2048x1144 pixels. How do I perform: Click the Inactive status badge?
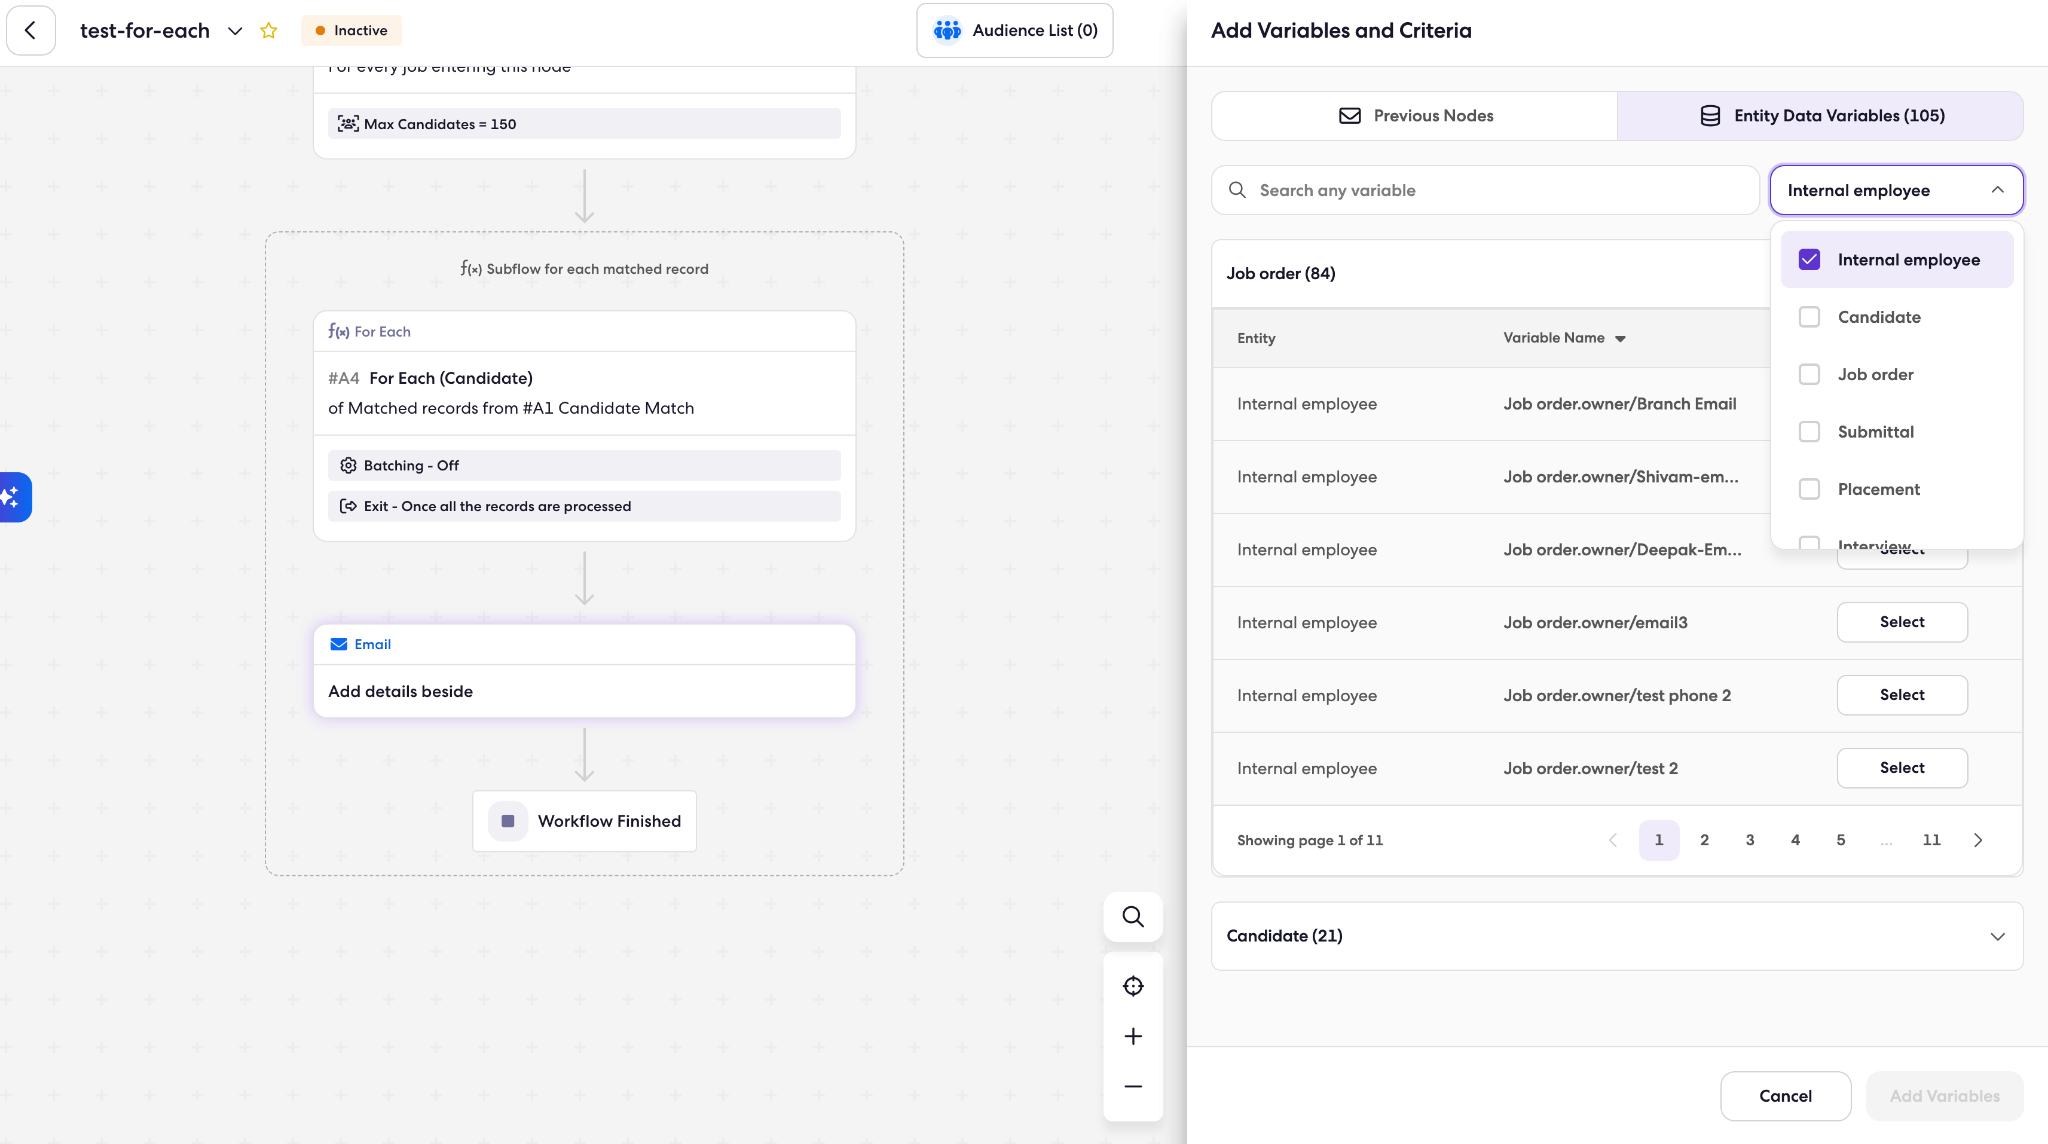(x=351, y=31)
